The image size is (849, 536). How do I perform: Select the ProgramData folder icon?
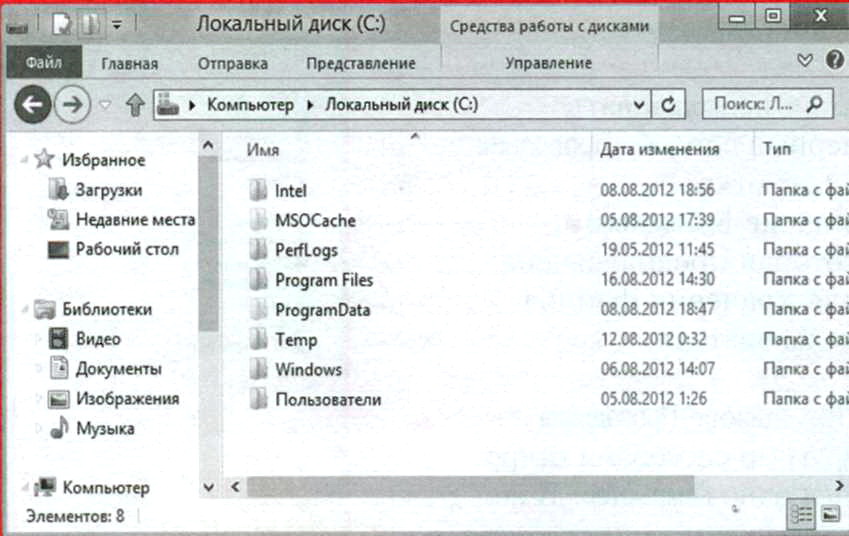258,309
